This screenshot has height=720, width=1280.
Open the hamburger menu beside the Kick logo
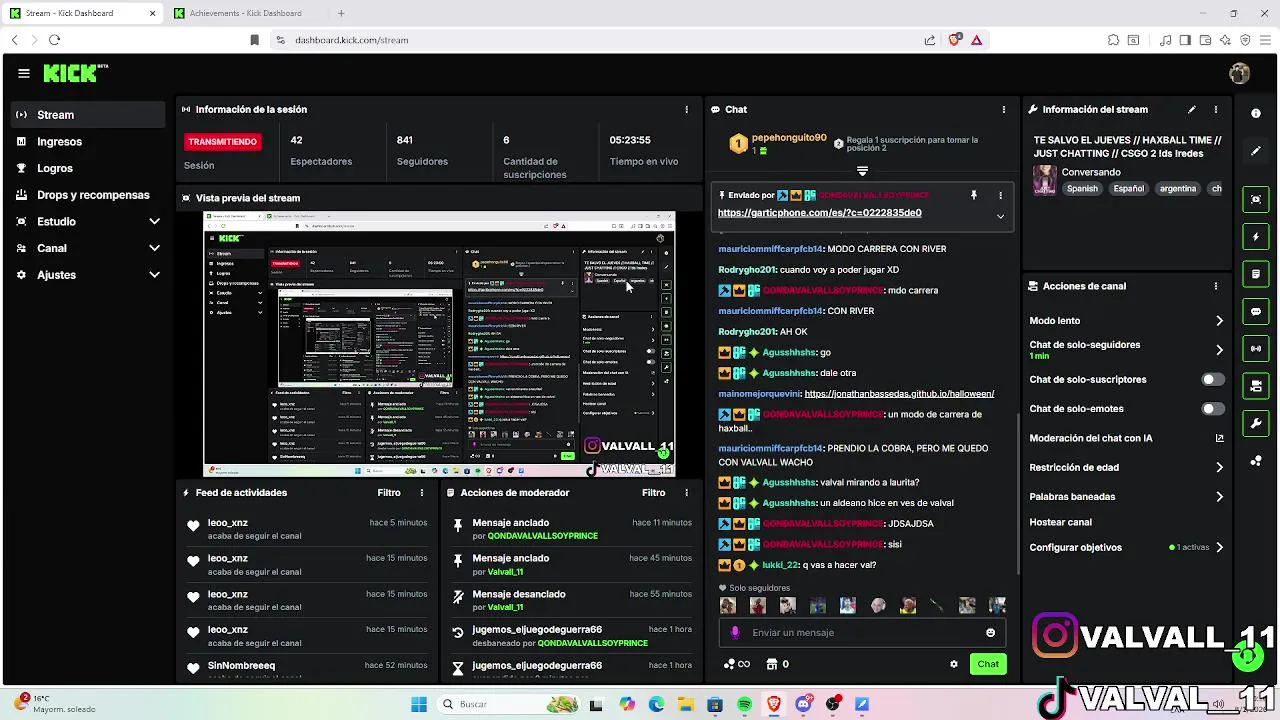tap(24, 73)
